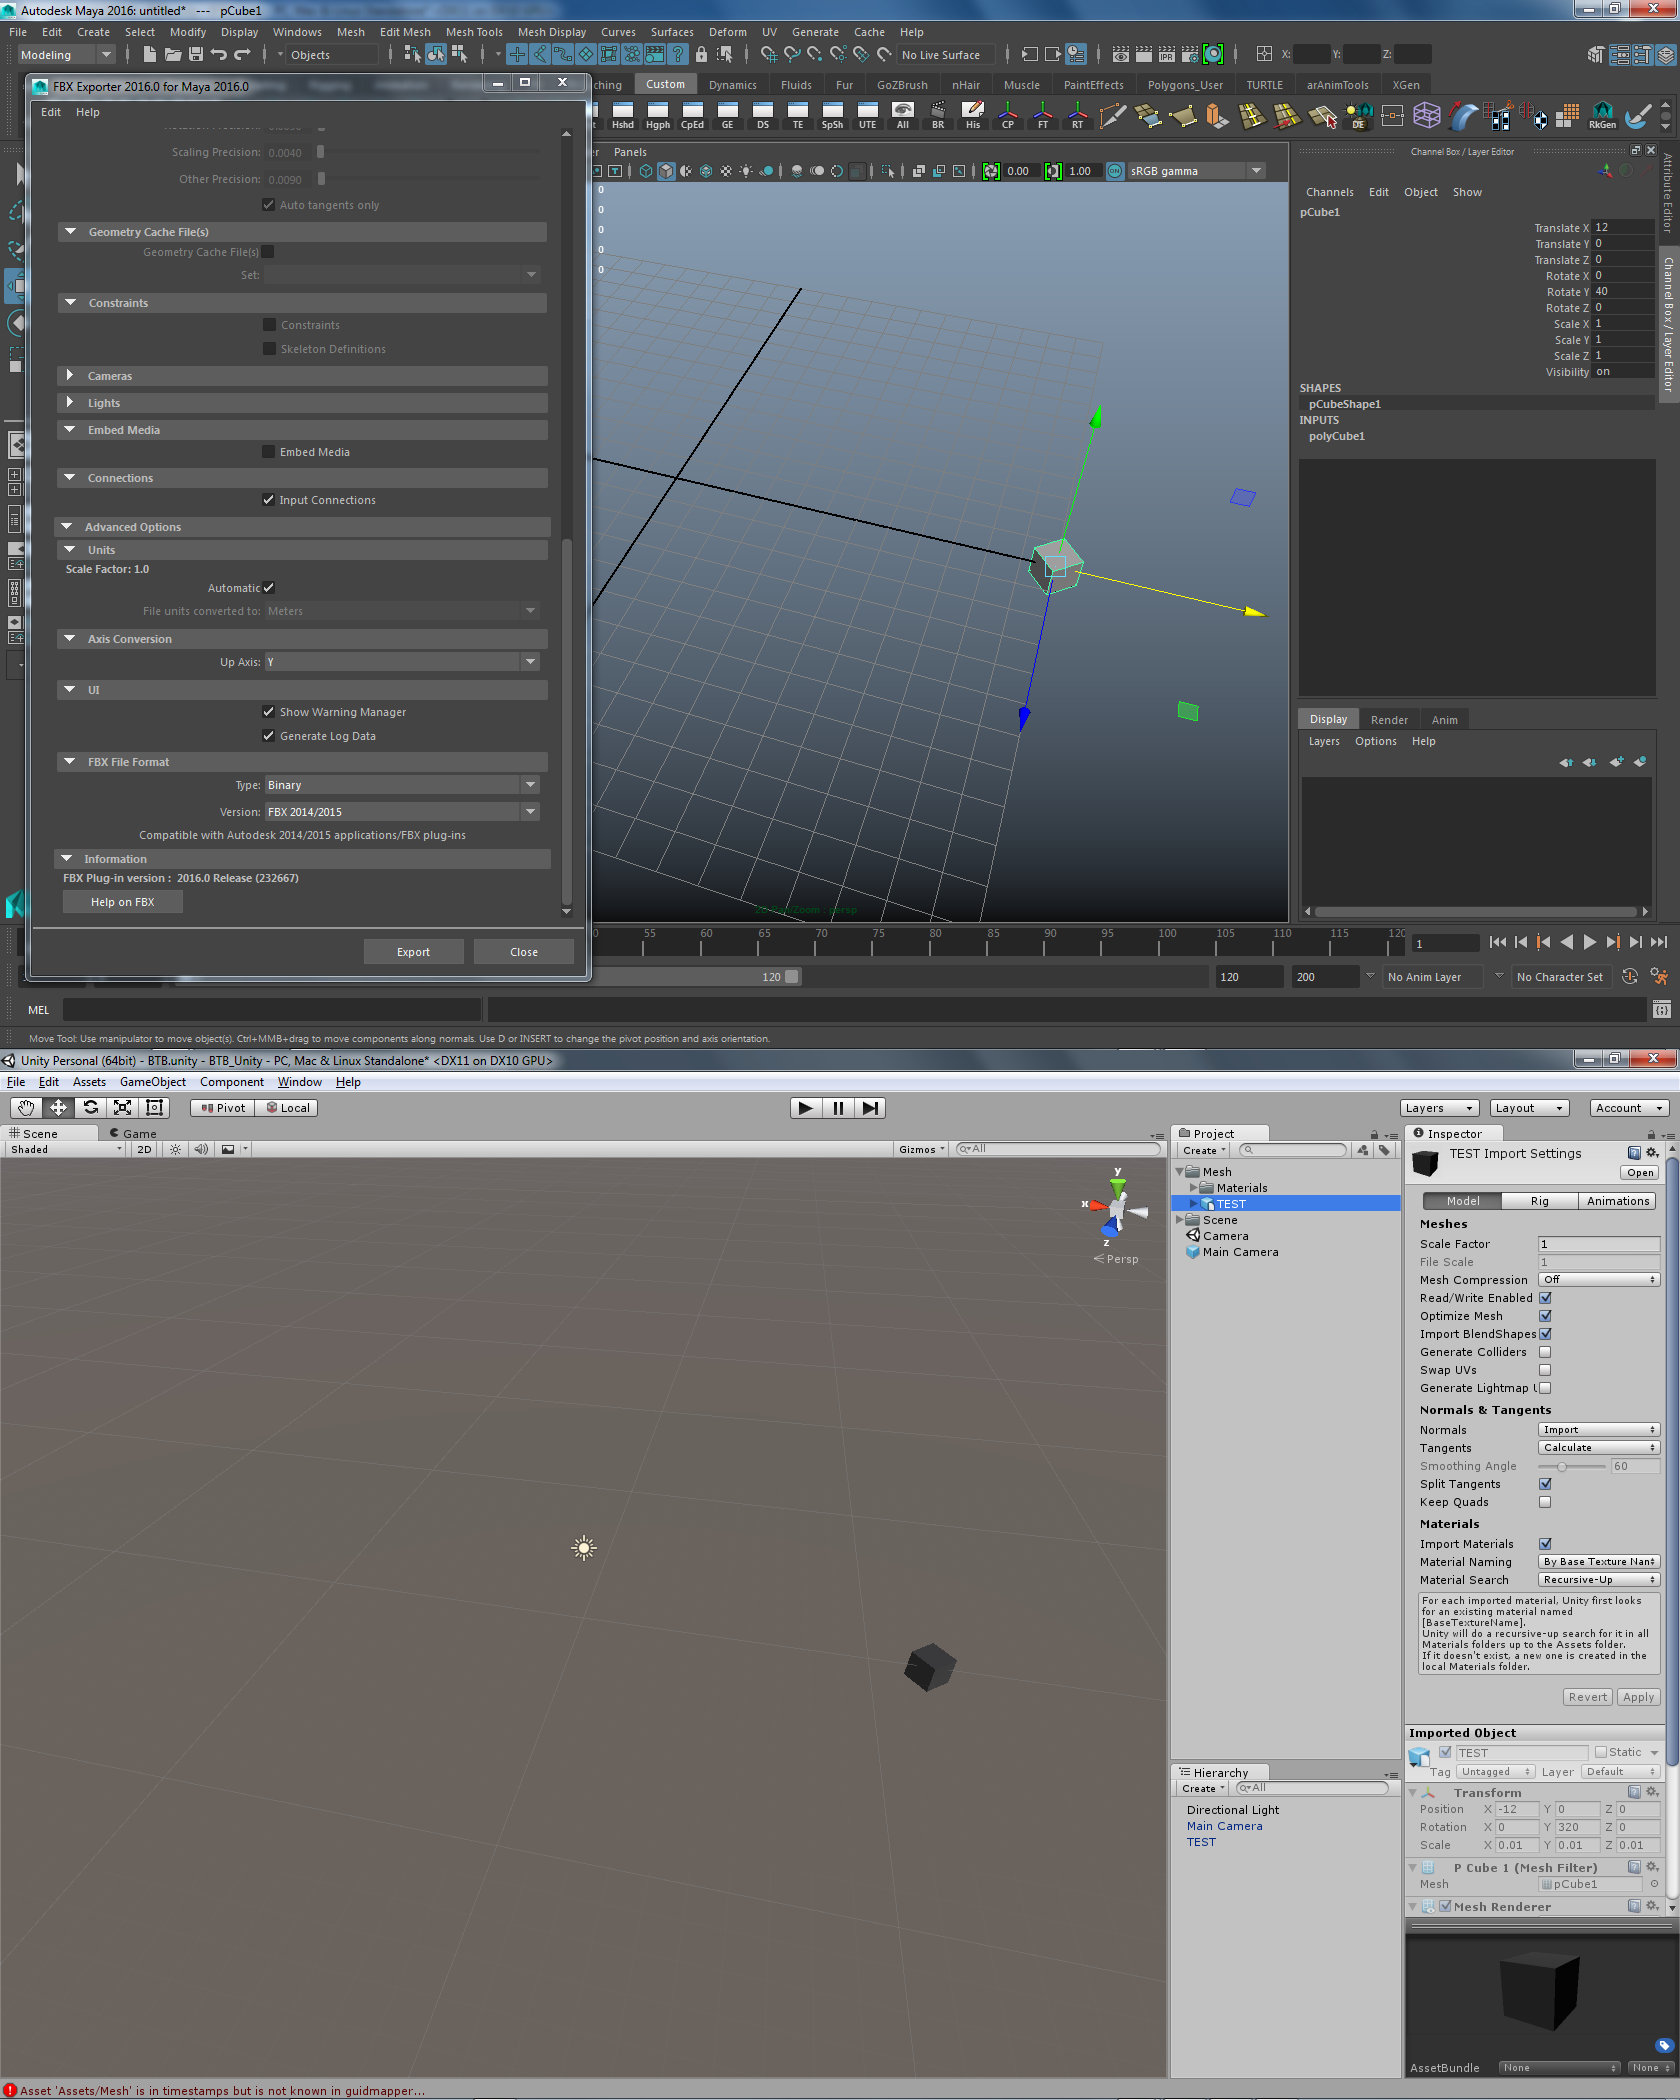Select Unity's Rotate tool
The image size is (1680, 2100).
point(90,1108)
